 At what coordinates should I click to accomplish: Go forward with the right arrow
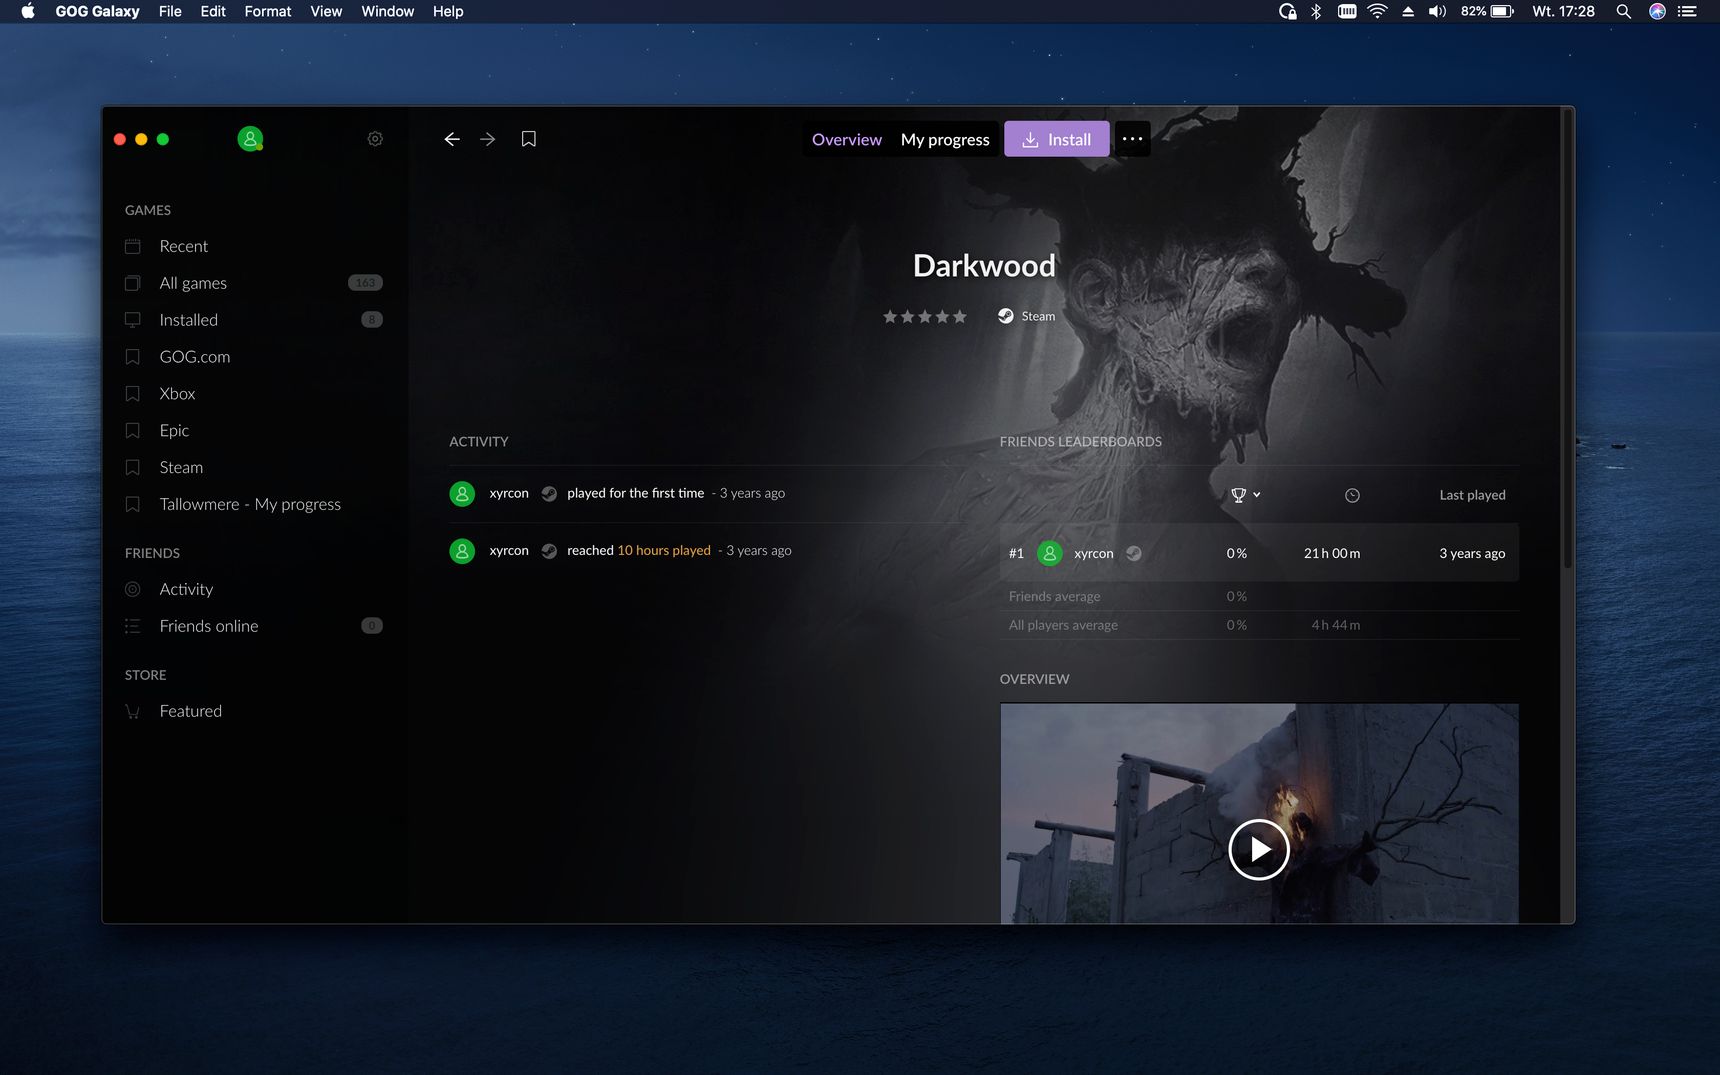coord(488,139)
